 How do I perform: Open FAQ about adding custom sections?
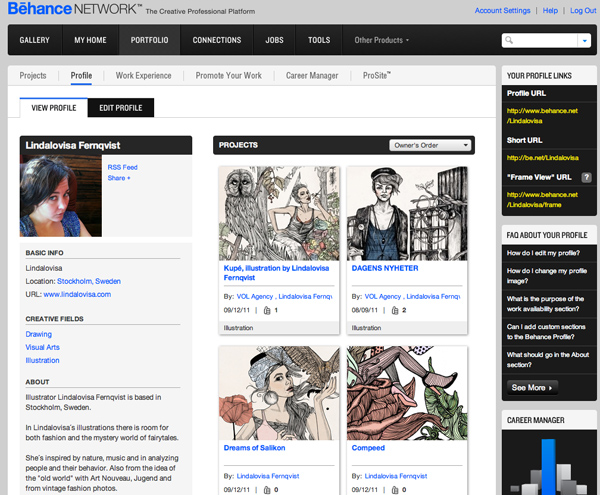tap(546, 332)
